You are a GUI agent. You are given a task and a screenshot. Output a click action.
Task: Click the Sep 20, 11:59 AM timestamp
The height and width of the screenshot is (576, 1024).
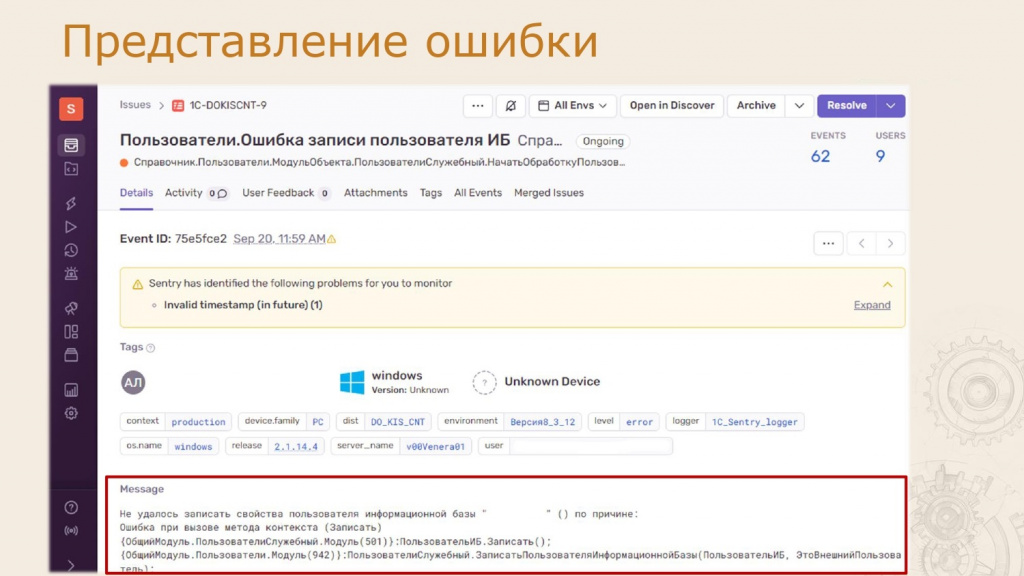[x=279, y=239]
